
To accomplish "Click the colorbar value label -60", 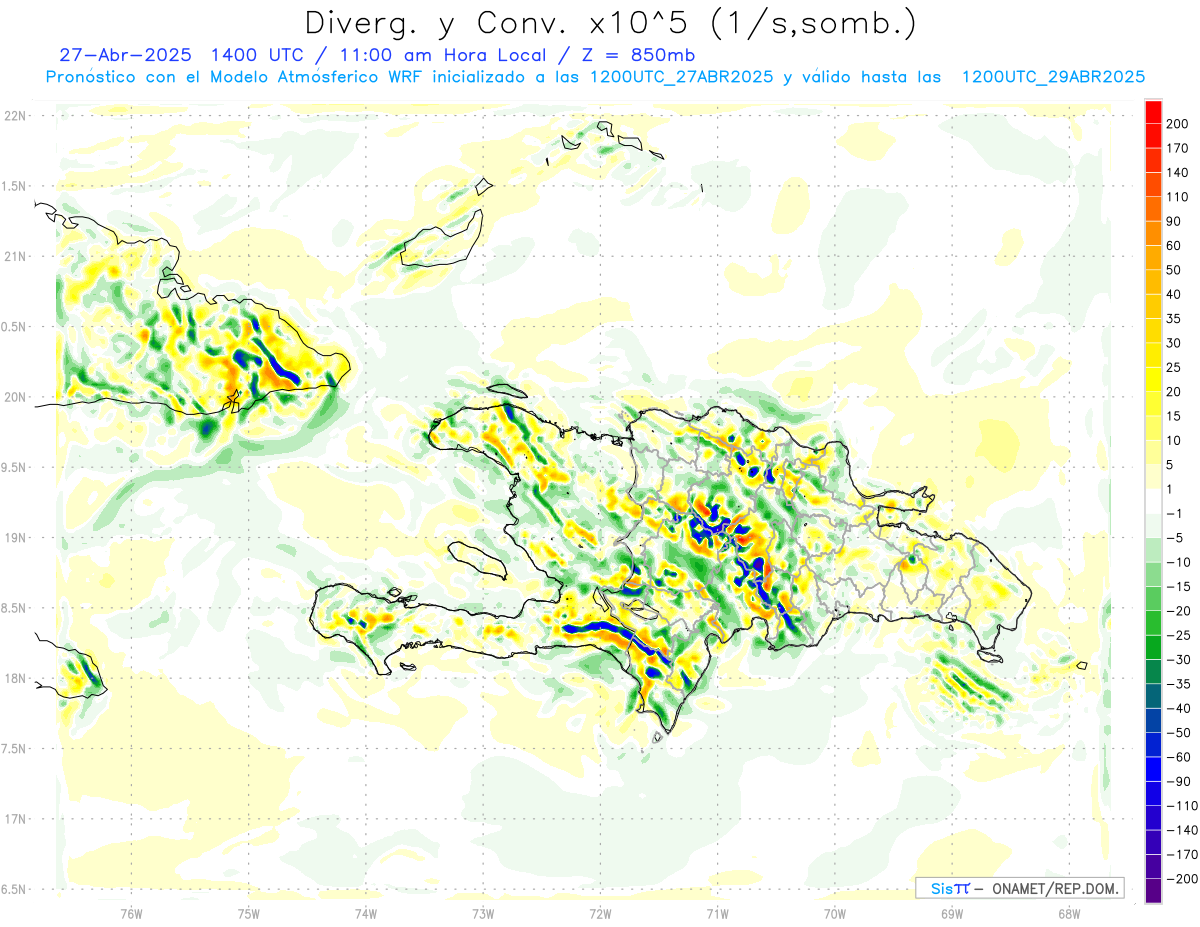I will click(x=1179, y=757).
